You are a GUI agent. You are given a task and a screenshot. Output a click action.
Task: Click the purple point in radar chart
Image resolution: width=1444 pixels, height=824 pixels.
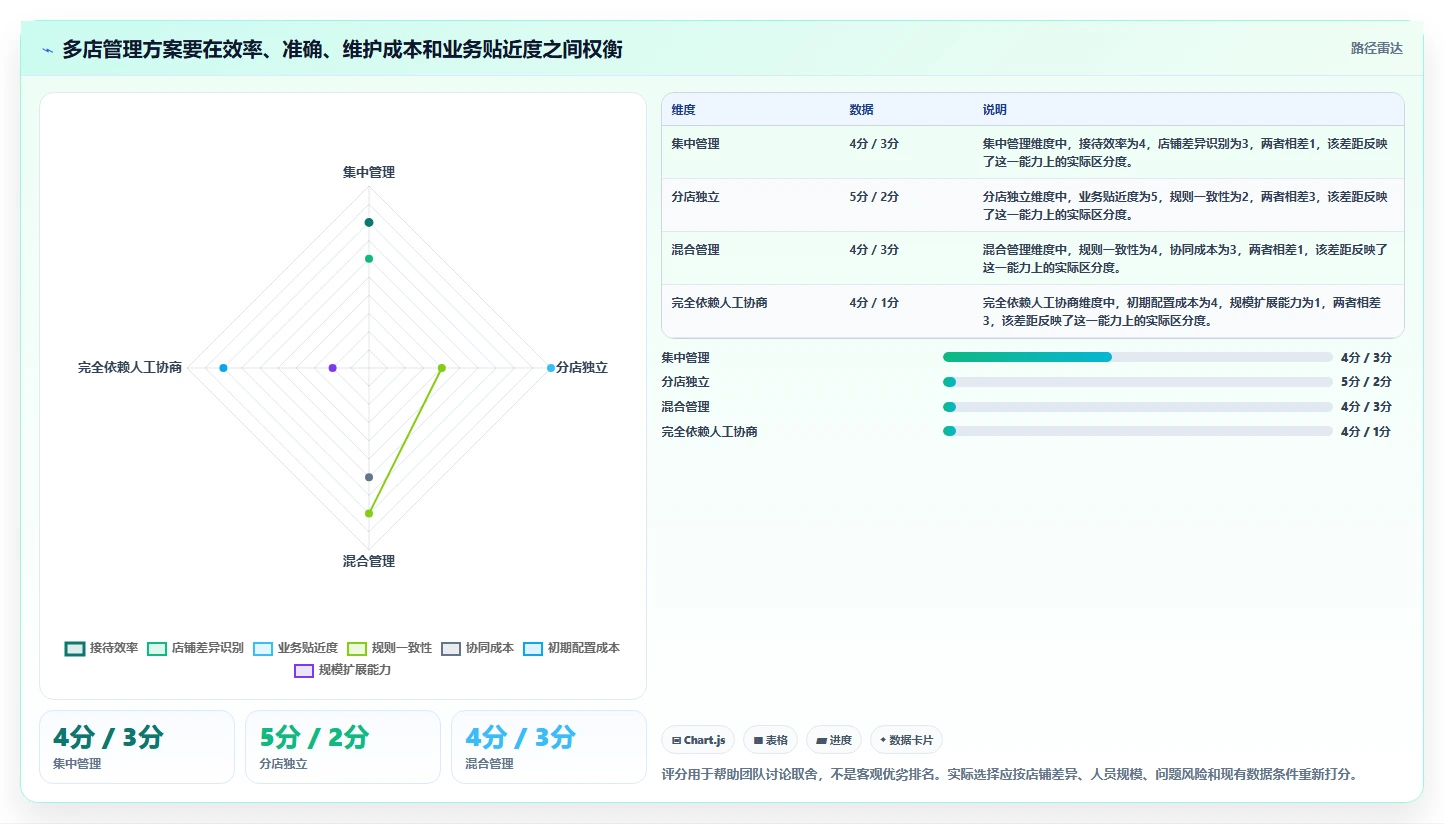(333, 368)
